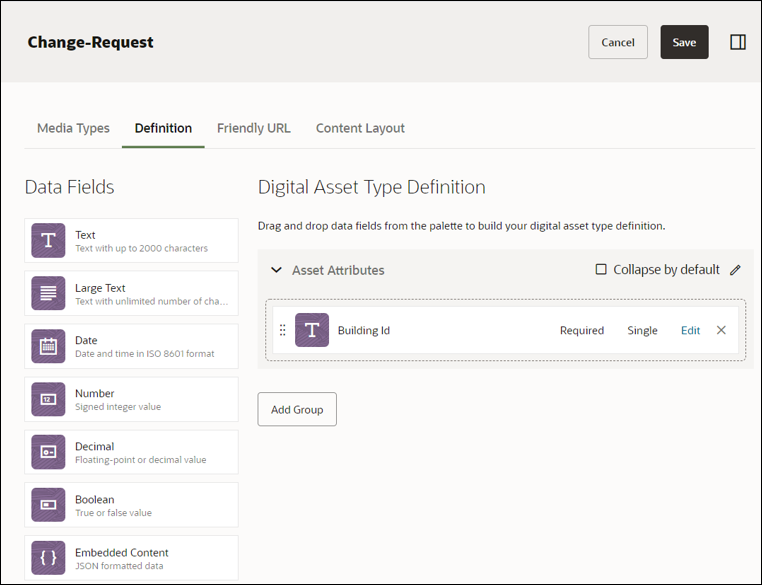Click the Required label on Building Id
Image resolution: width=762 pixels, height=585 pixels.
tap(582, 330)
